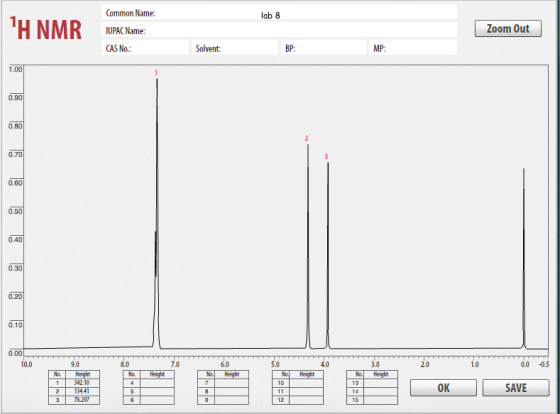Click empty Height cell for peak 12
The image size is (560, 414).
click(x=306, y=400)
